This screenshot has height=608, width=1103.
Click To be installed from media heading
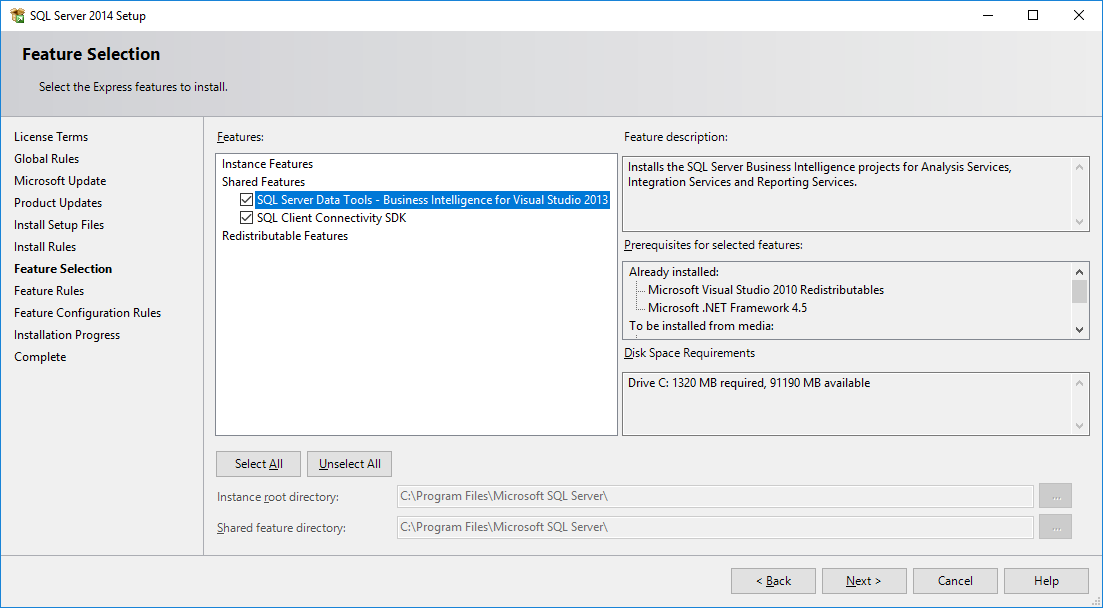click(701, 326)
